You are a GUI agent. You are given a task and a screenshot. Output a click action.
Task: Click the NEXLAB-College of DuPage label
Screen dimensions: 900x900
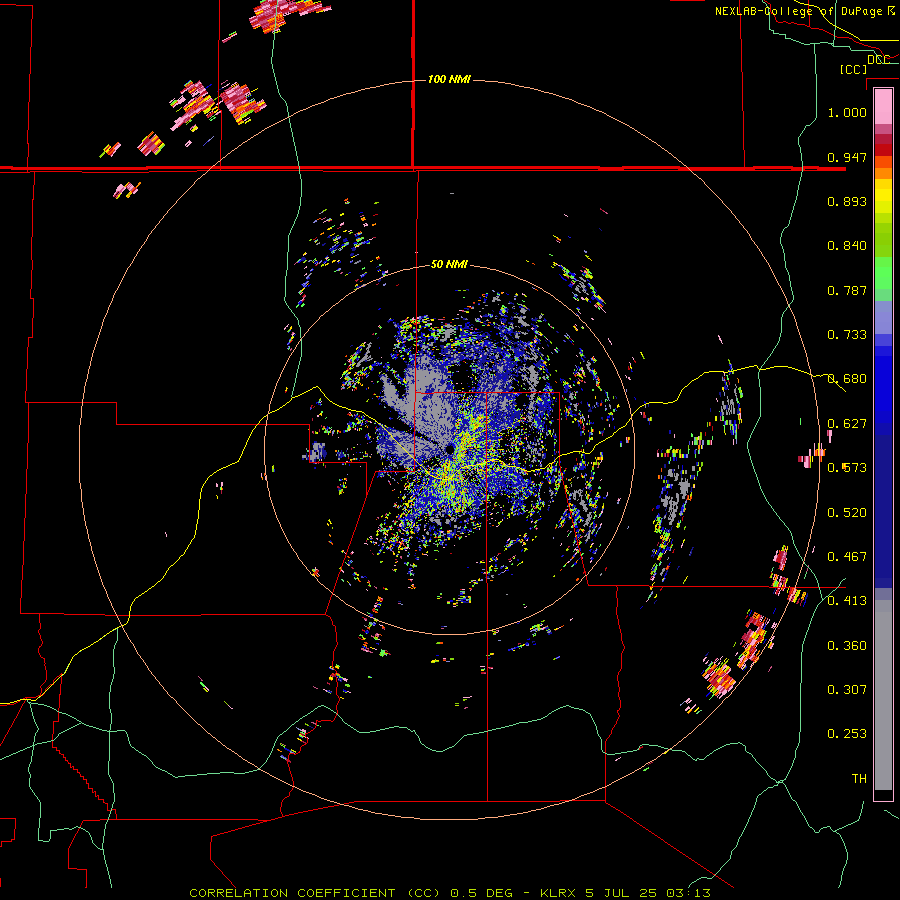804,11
